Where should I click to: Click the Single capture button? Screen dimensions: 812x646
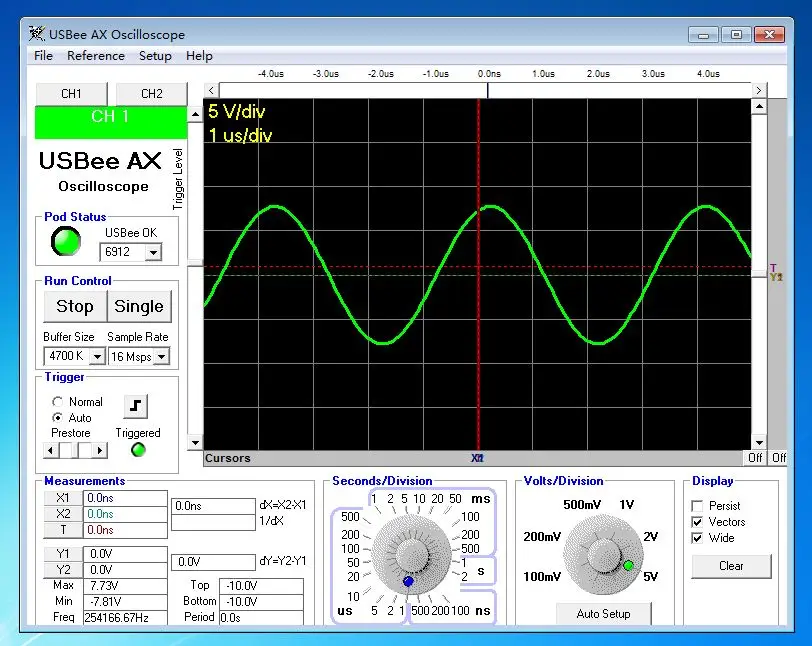[x=139, y=306]
